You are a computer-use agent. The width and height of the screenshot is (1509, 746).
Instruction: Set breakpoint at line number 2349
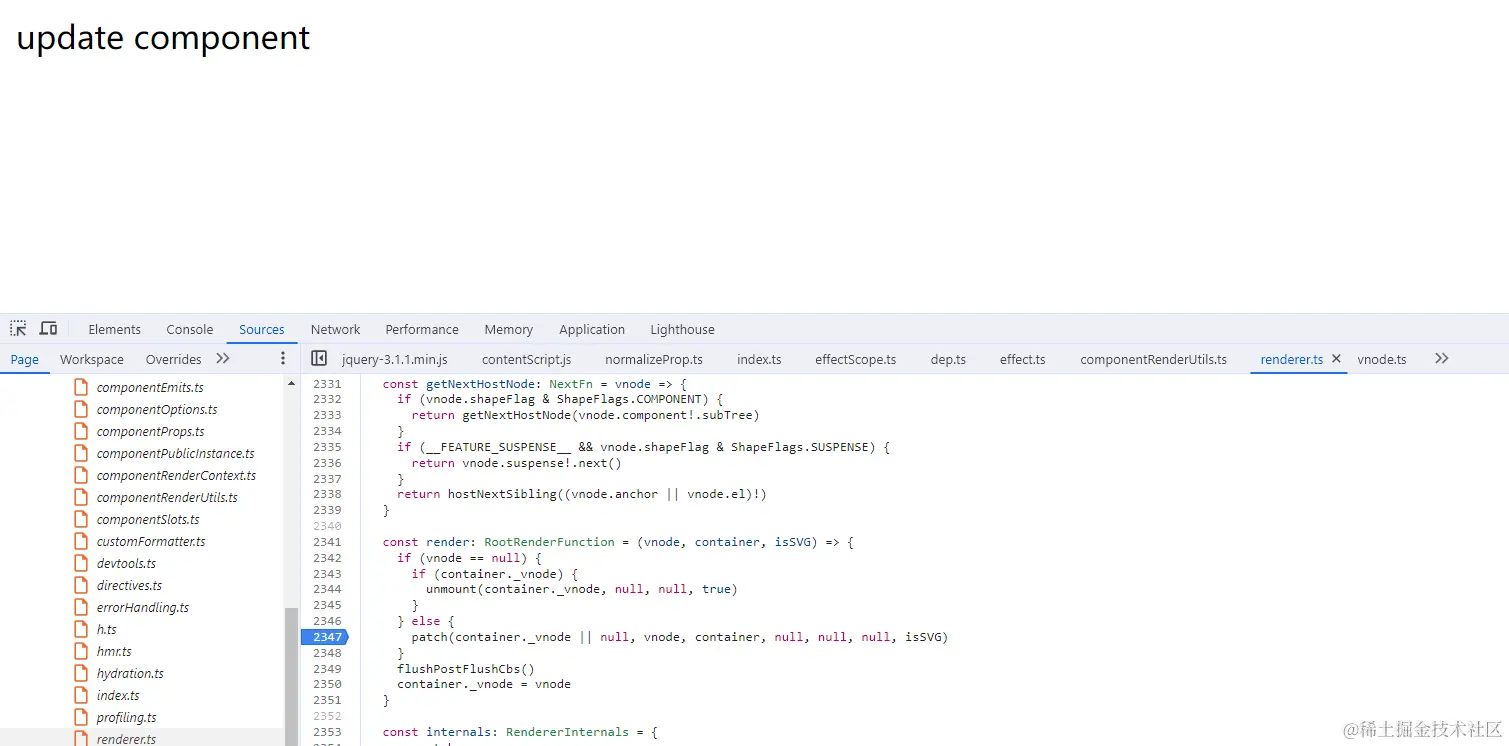click(x=327, y=669)
